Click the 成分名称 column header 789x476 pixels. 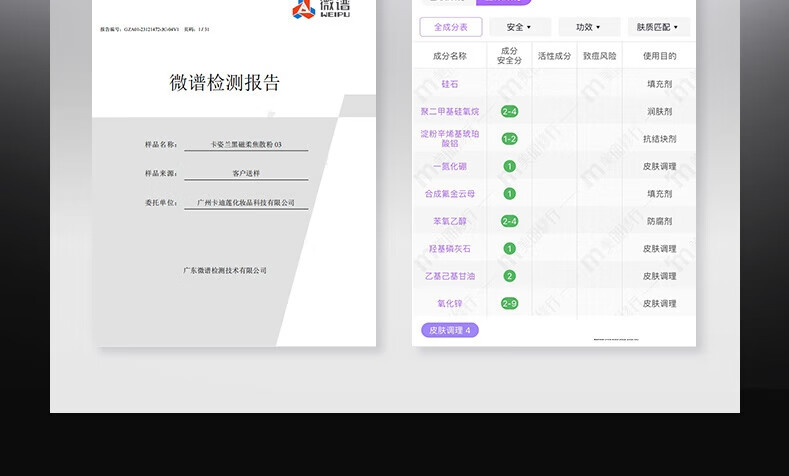pos(450,56)
